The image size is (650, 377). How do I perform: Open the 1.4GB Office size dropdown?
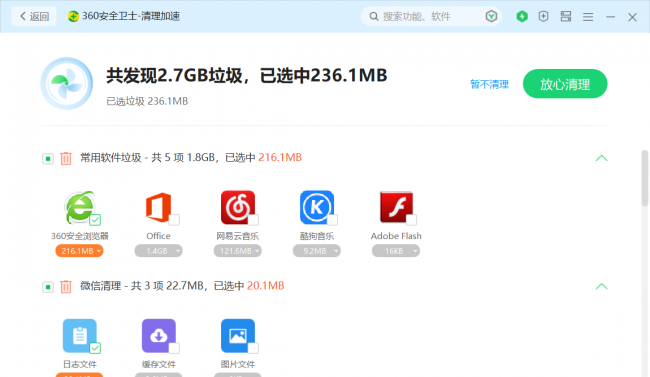coord(158,251)
